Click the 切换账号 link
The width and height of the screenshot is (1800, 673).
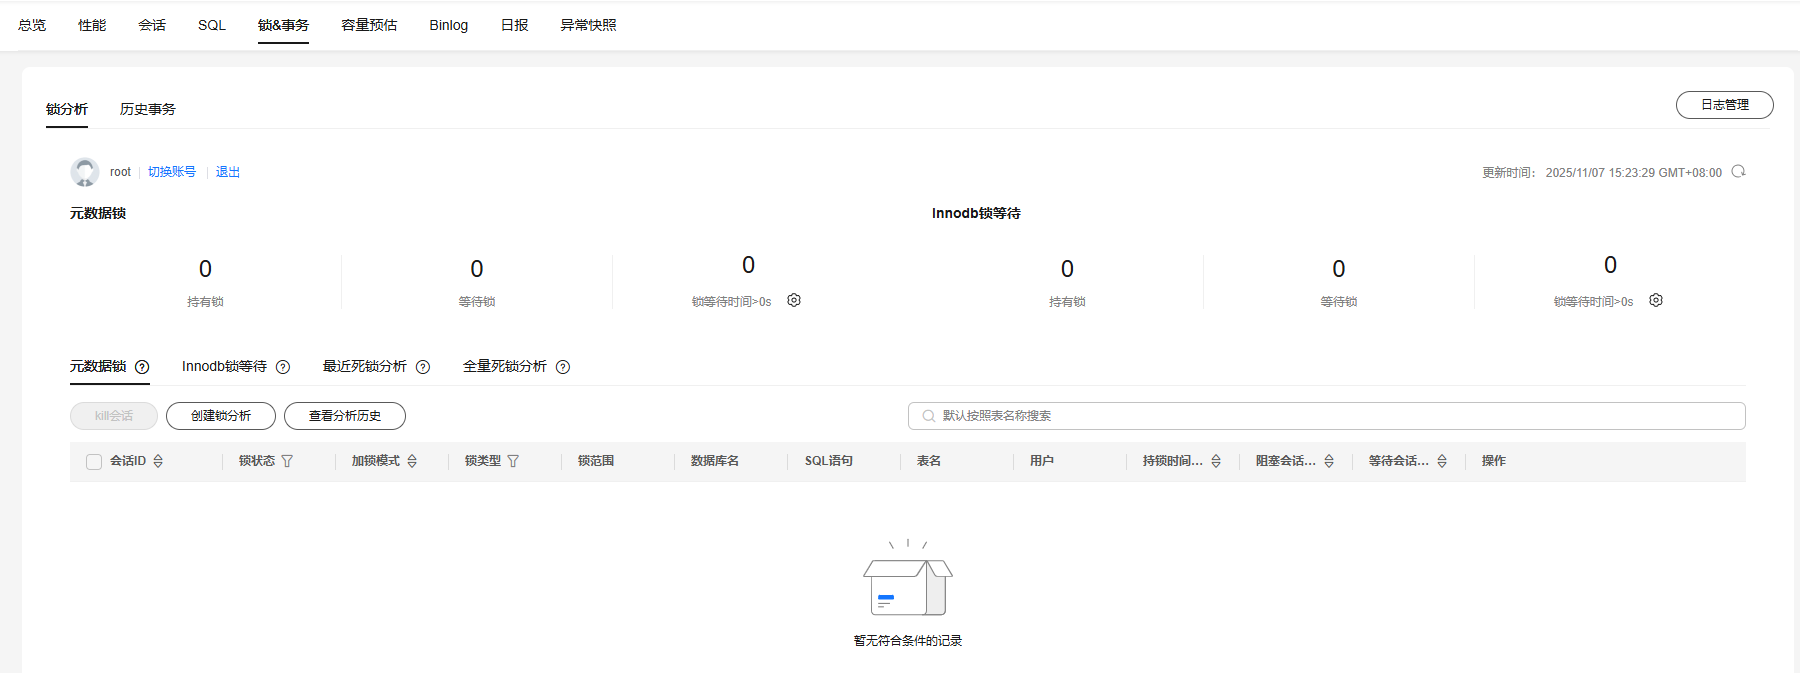tap(172, 172)
